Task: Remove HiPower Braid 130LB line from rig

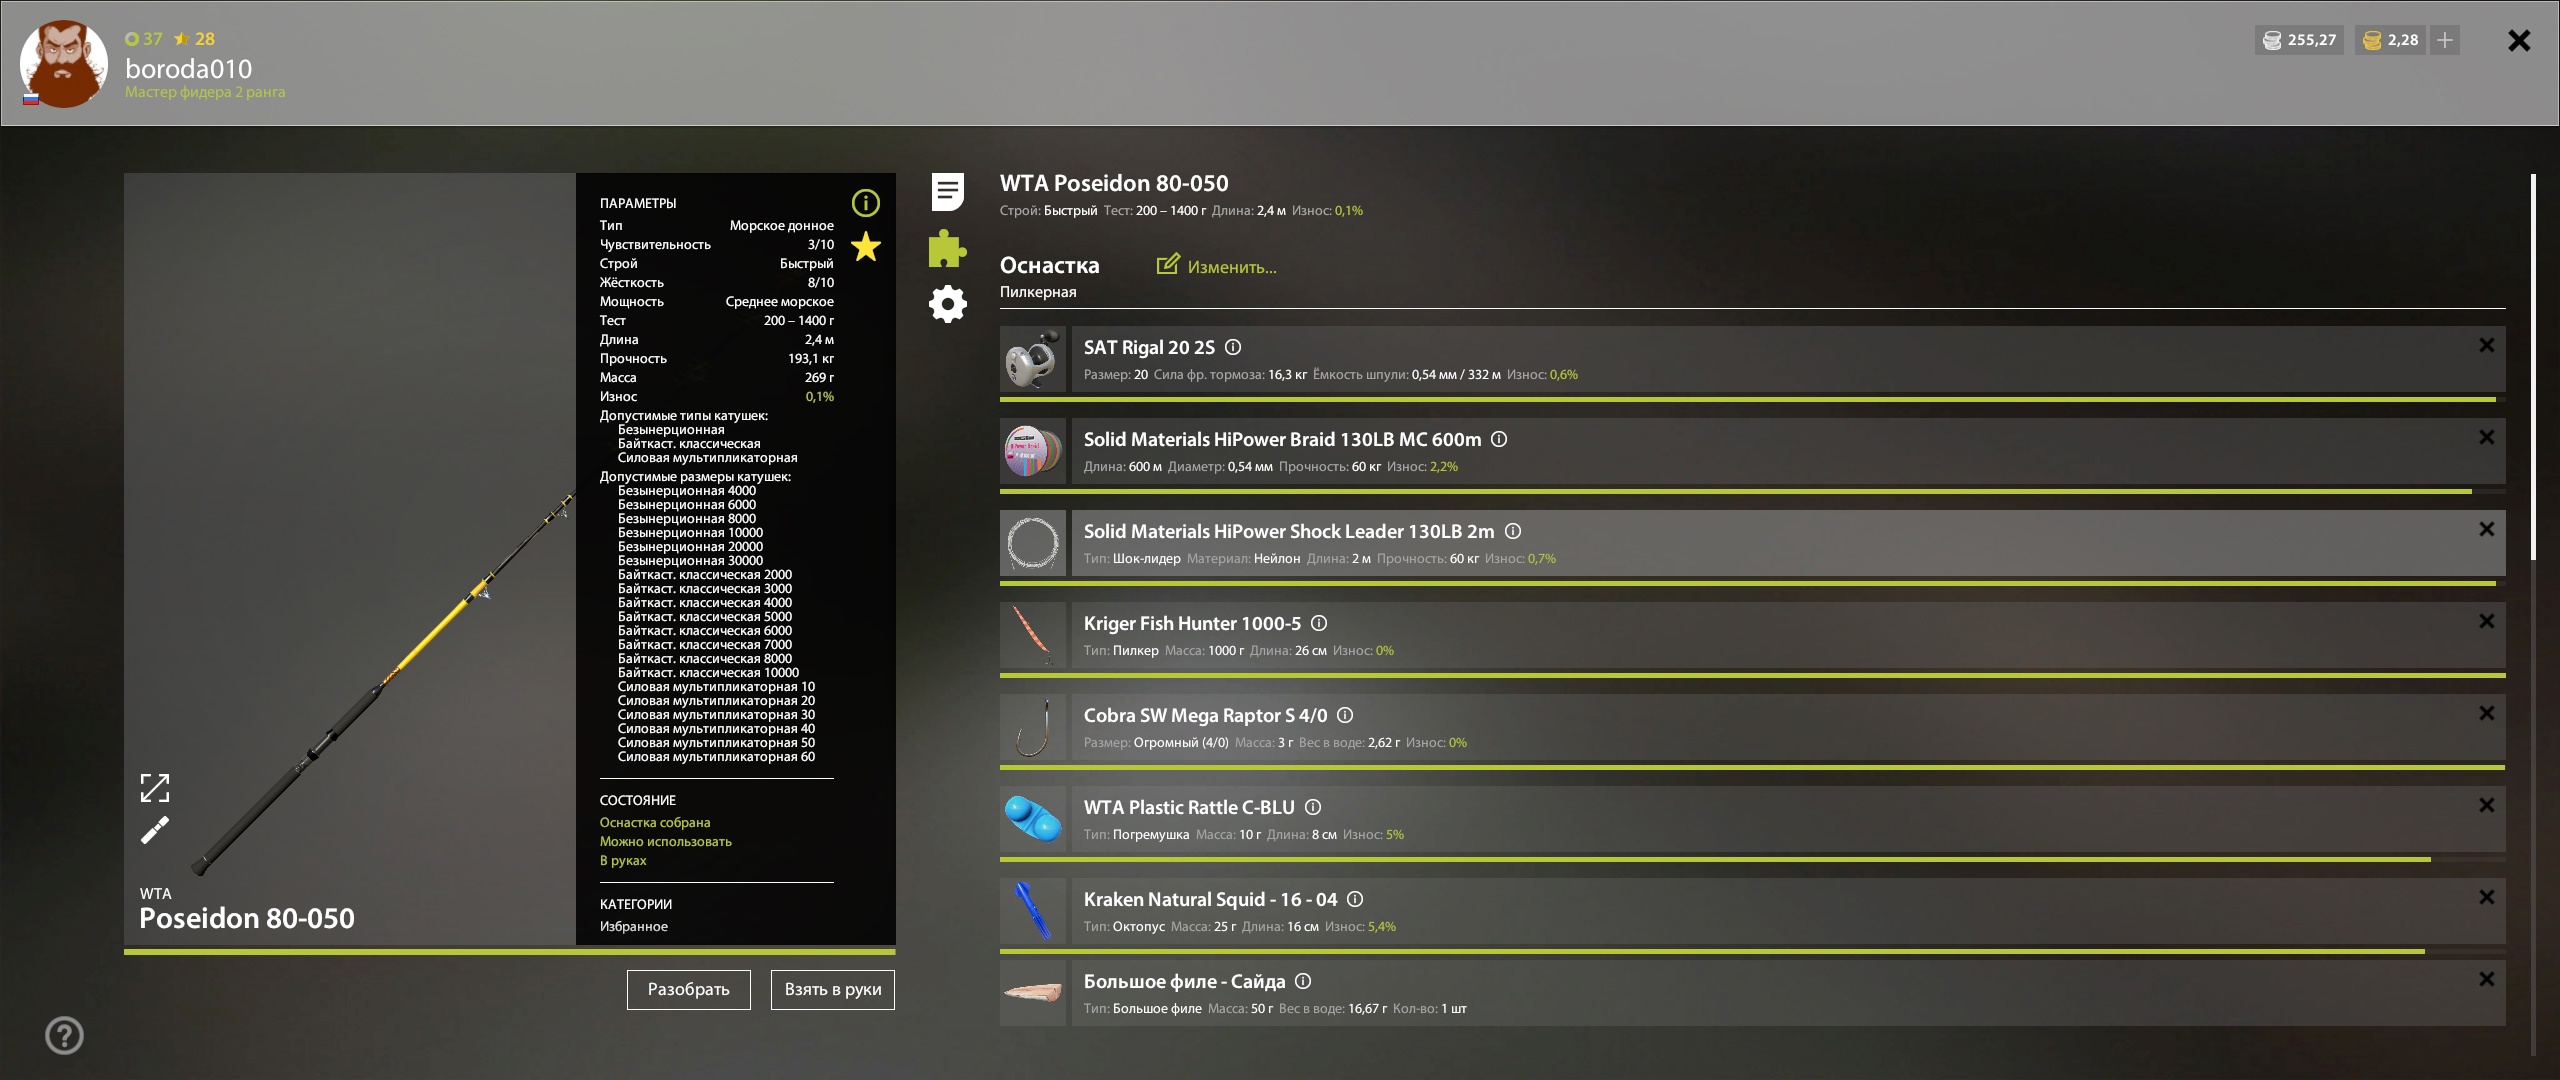Action: click(x=2487, y=437)
